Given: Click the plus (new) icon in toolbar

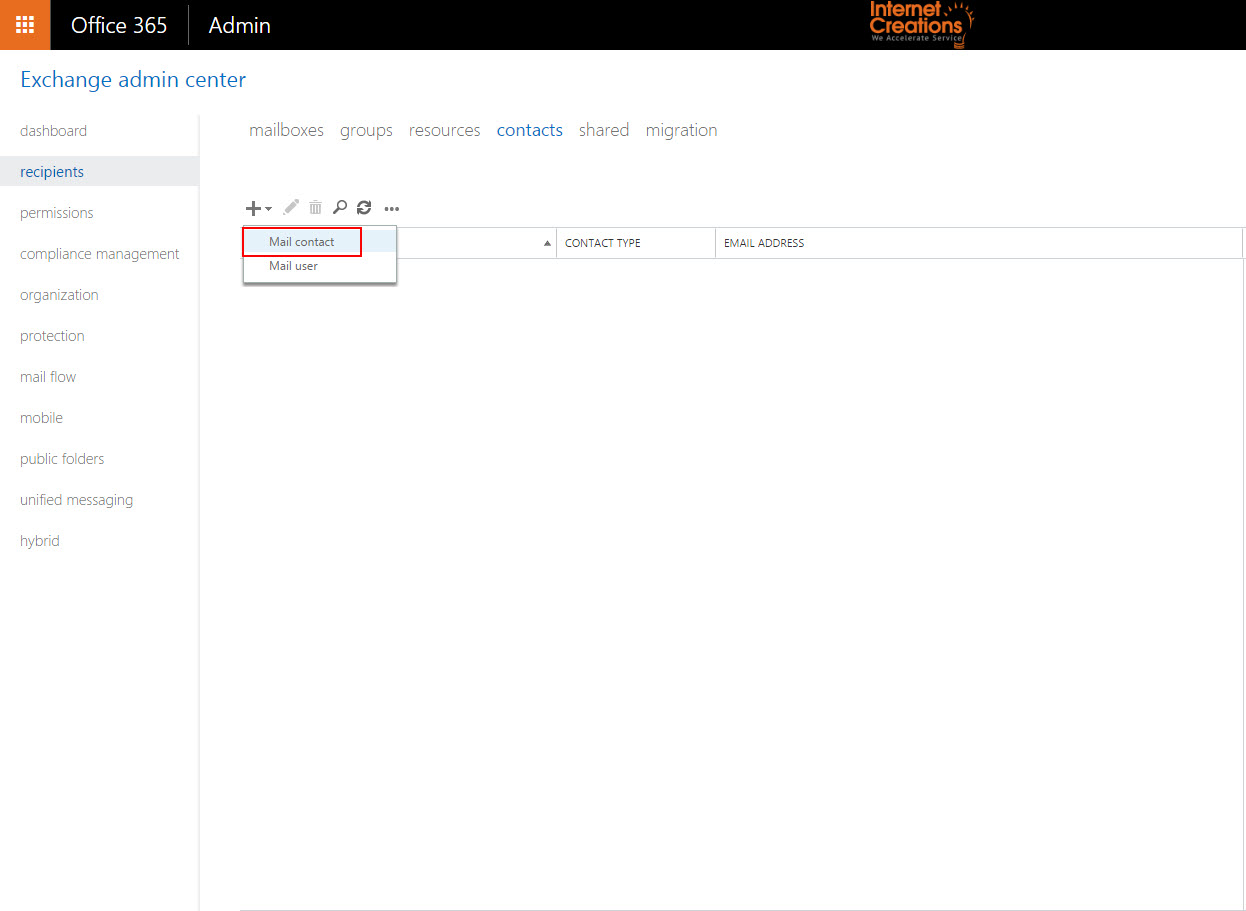Looking at the screenshot, I should click(x=254, y=208).
